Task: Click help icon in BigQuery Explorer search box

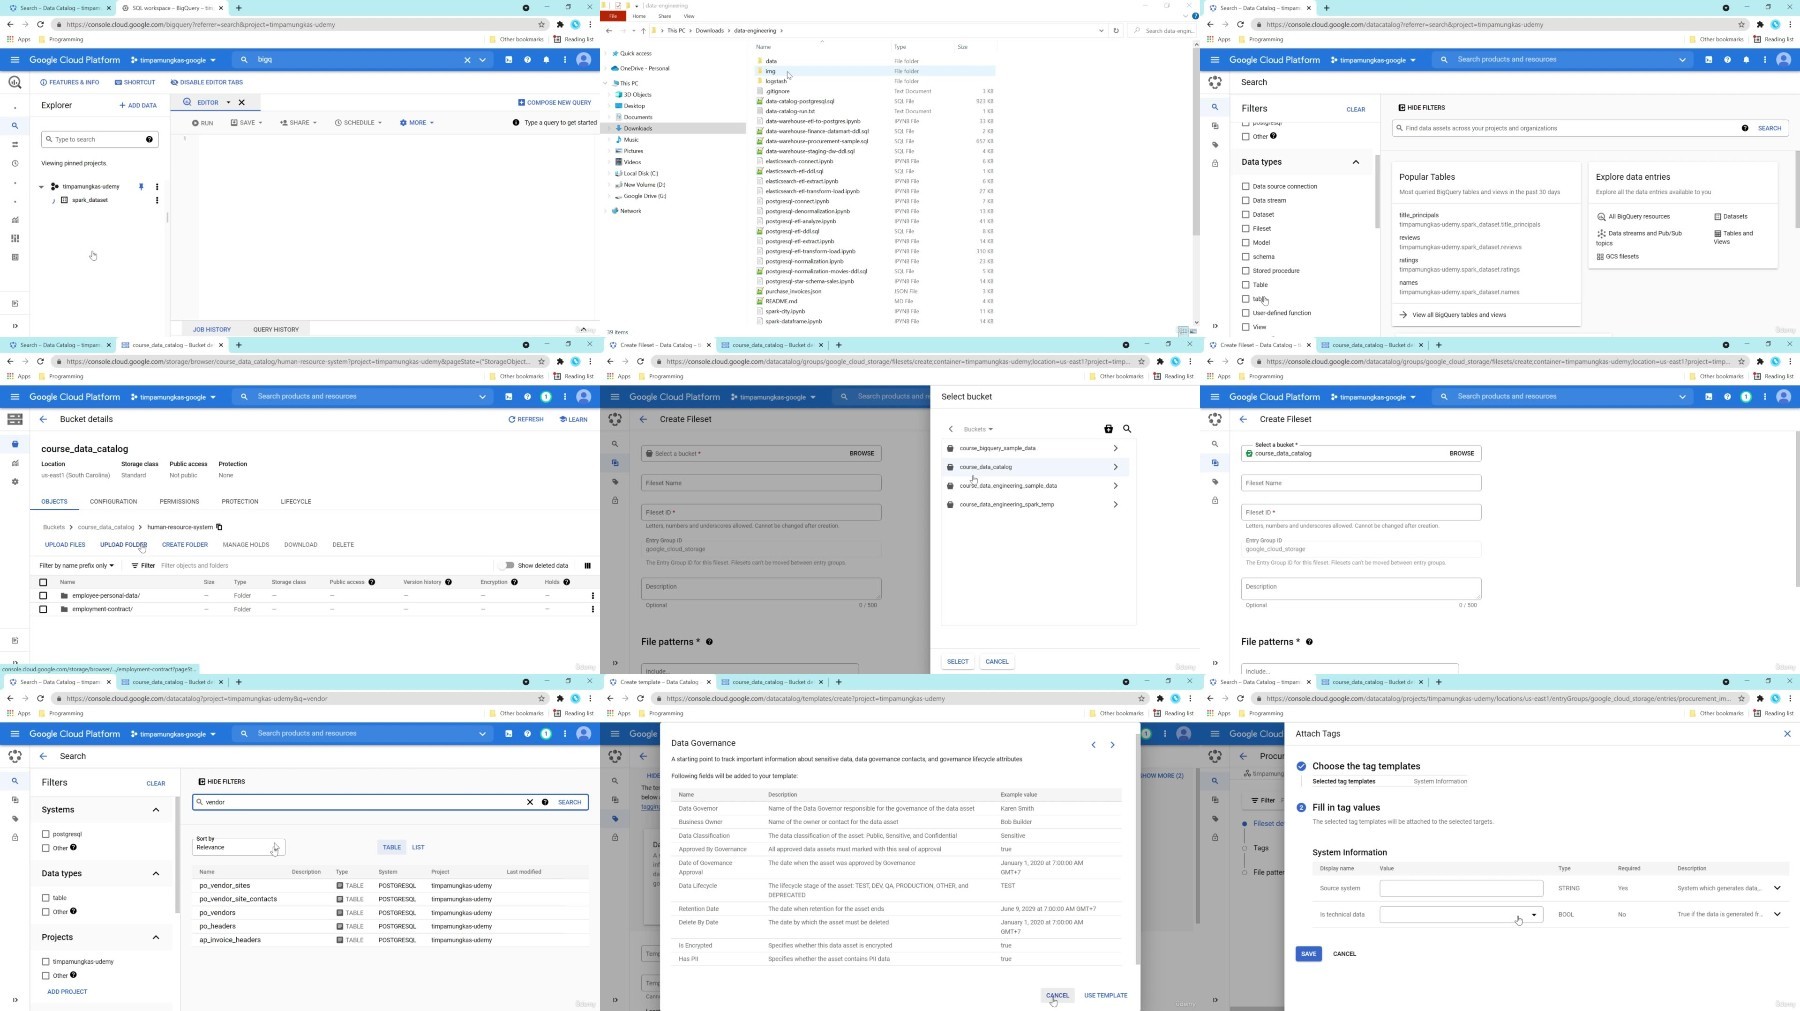Action: 149,139
